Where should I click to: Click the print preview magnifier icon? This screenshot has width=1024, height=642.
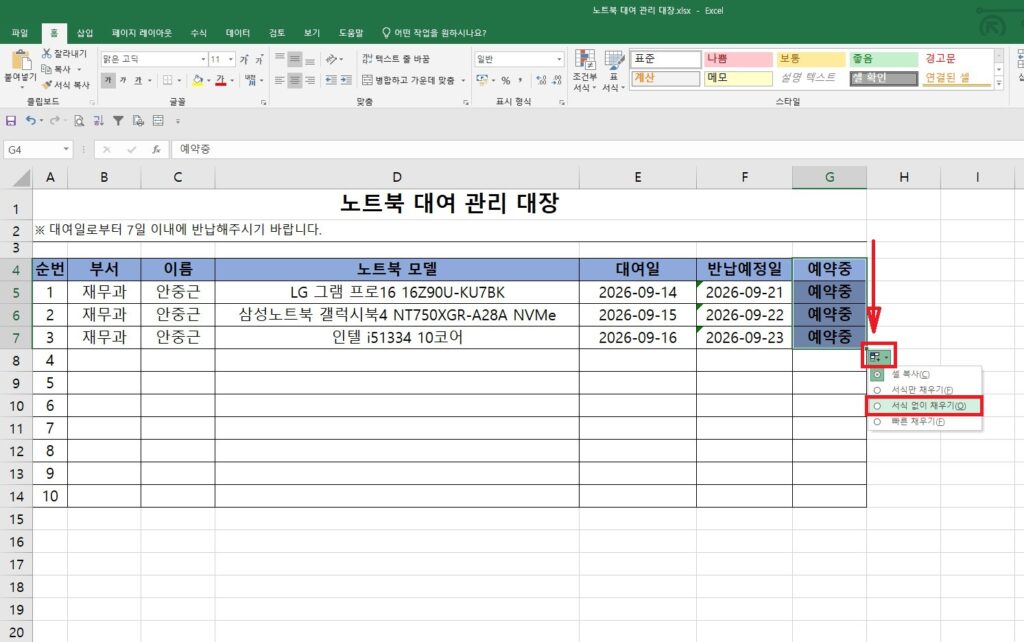point(78,120)
